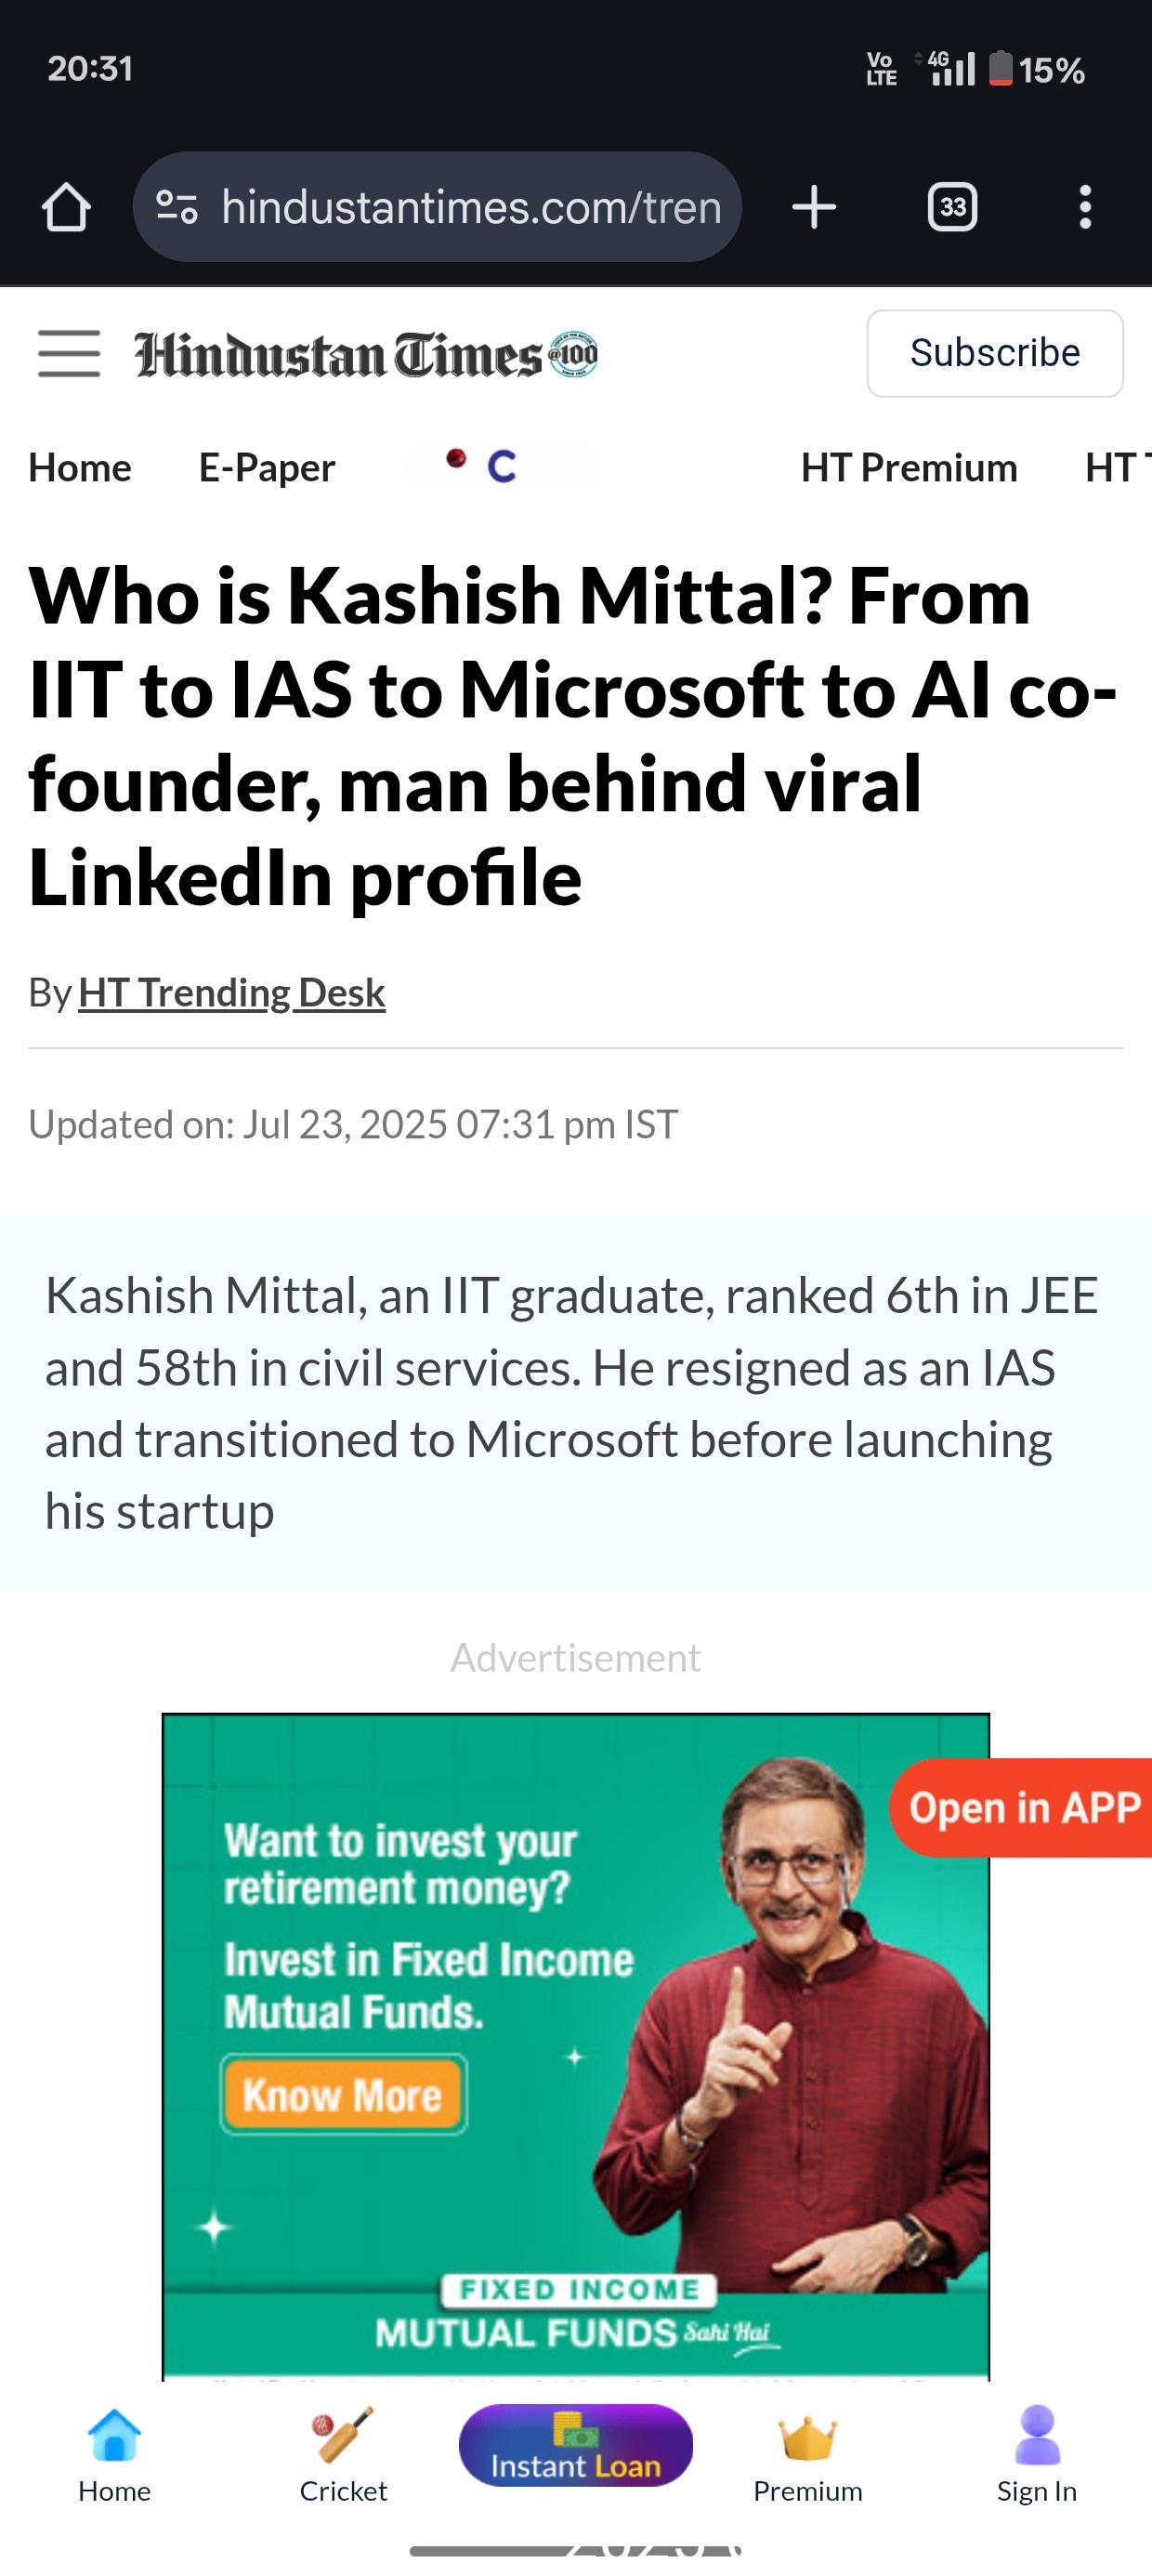Open the site info icon in address bar
The image size is (1152, 2576).
pyautogui.click(x=177, y=207)
